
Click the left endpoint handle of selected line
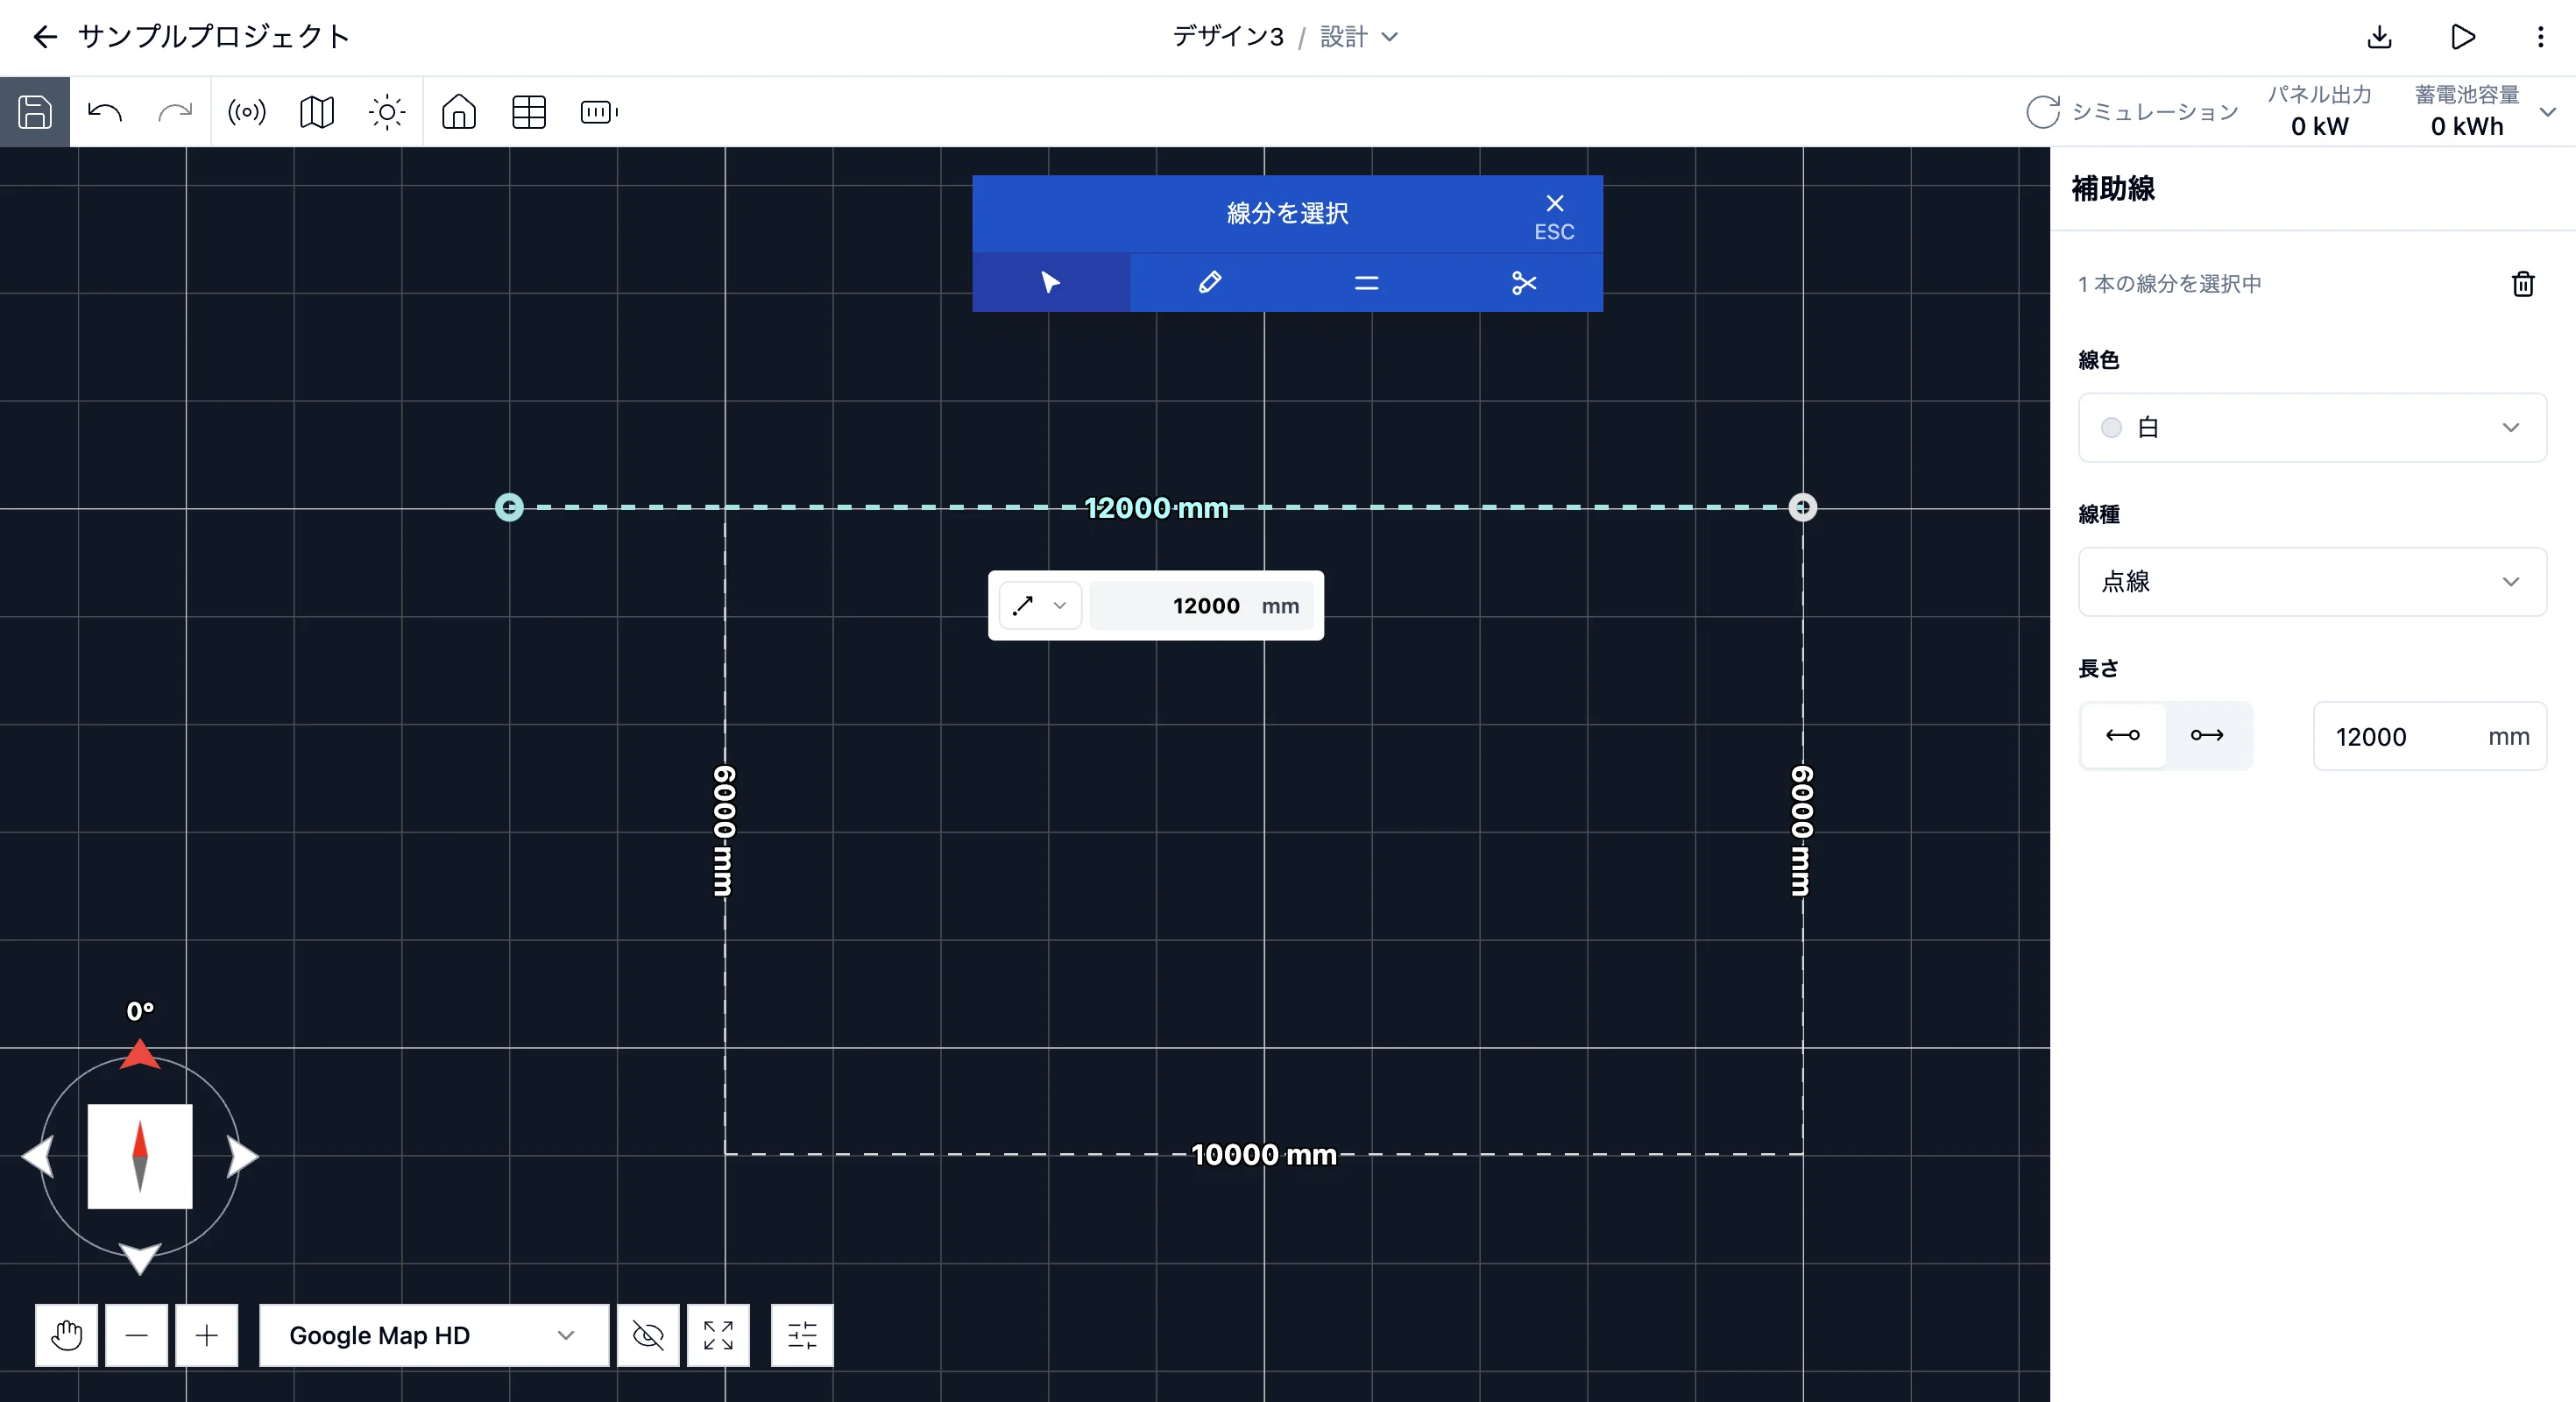pos(509,507)
